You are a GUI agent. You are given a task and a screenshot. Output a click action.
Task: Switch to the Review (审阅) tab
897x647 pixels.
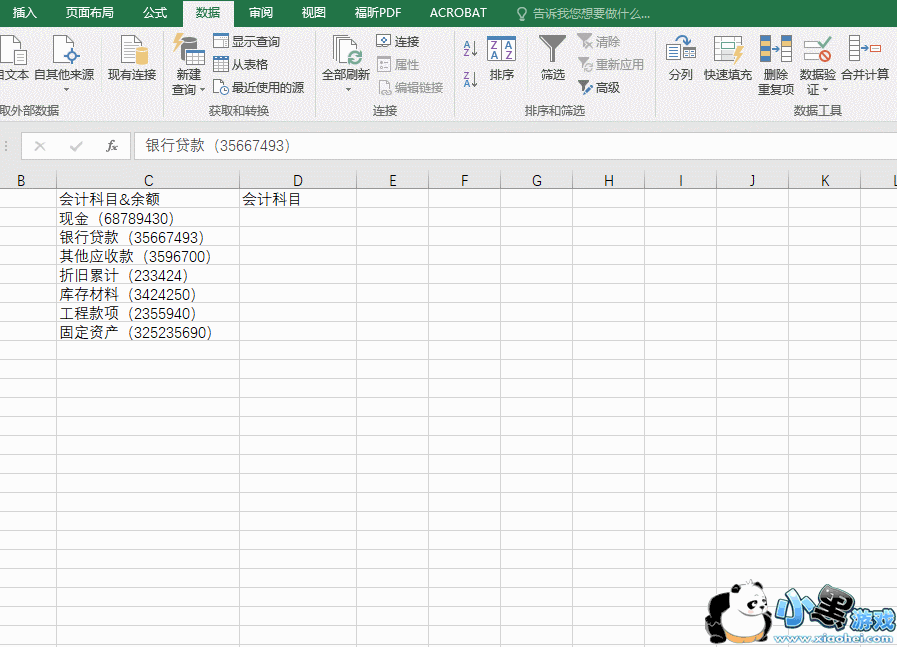point(261,13)
